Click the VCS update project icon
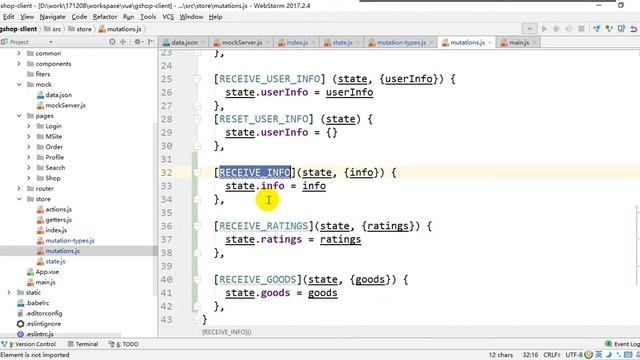The image size is (640, 360). [x=597, y=29]
